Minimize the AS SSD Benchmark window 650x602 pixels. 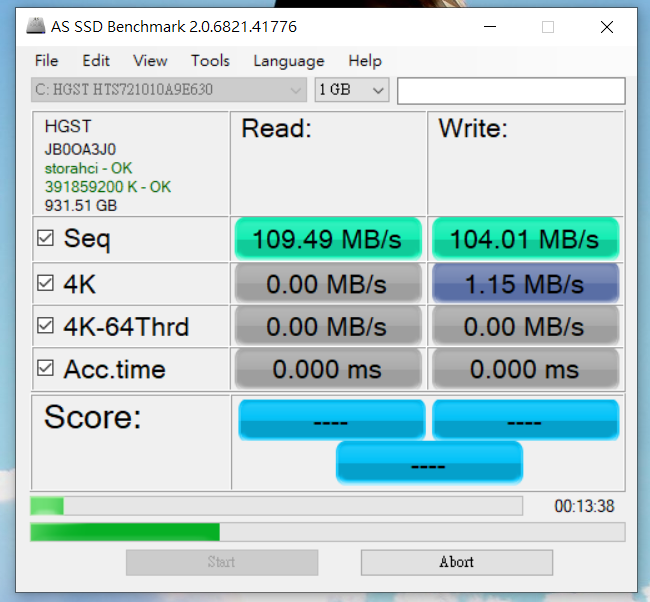coord(490,27)
